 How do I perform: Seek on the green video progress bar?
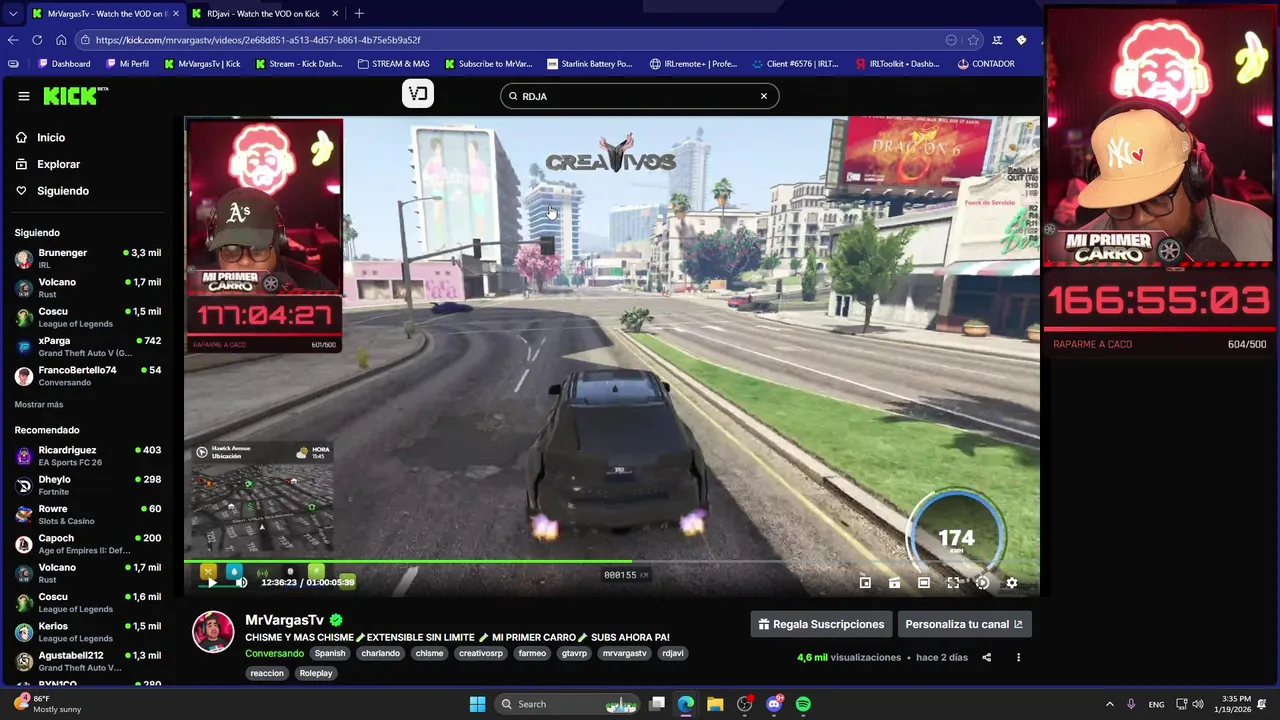click(x=611, y=561)
